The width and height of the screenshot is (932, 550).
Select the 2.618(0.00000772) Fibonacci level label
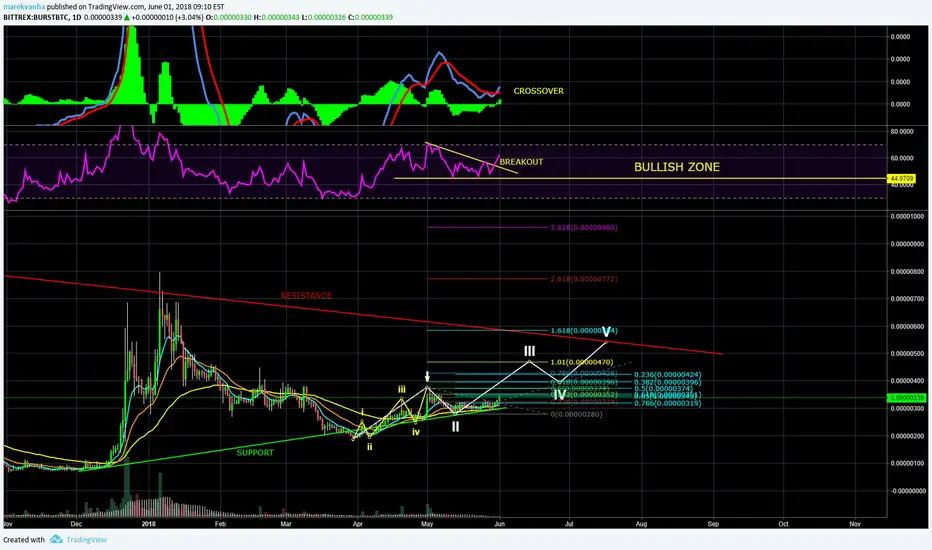click(x=584, y=279)
